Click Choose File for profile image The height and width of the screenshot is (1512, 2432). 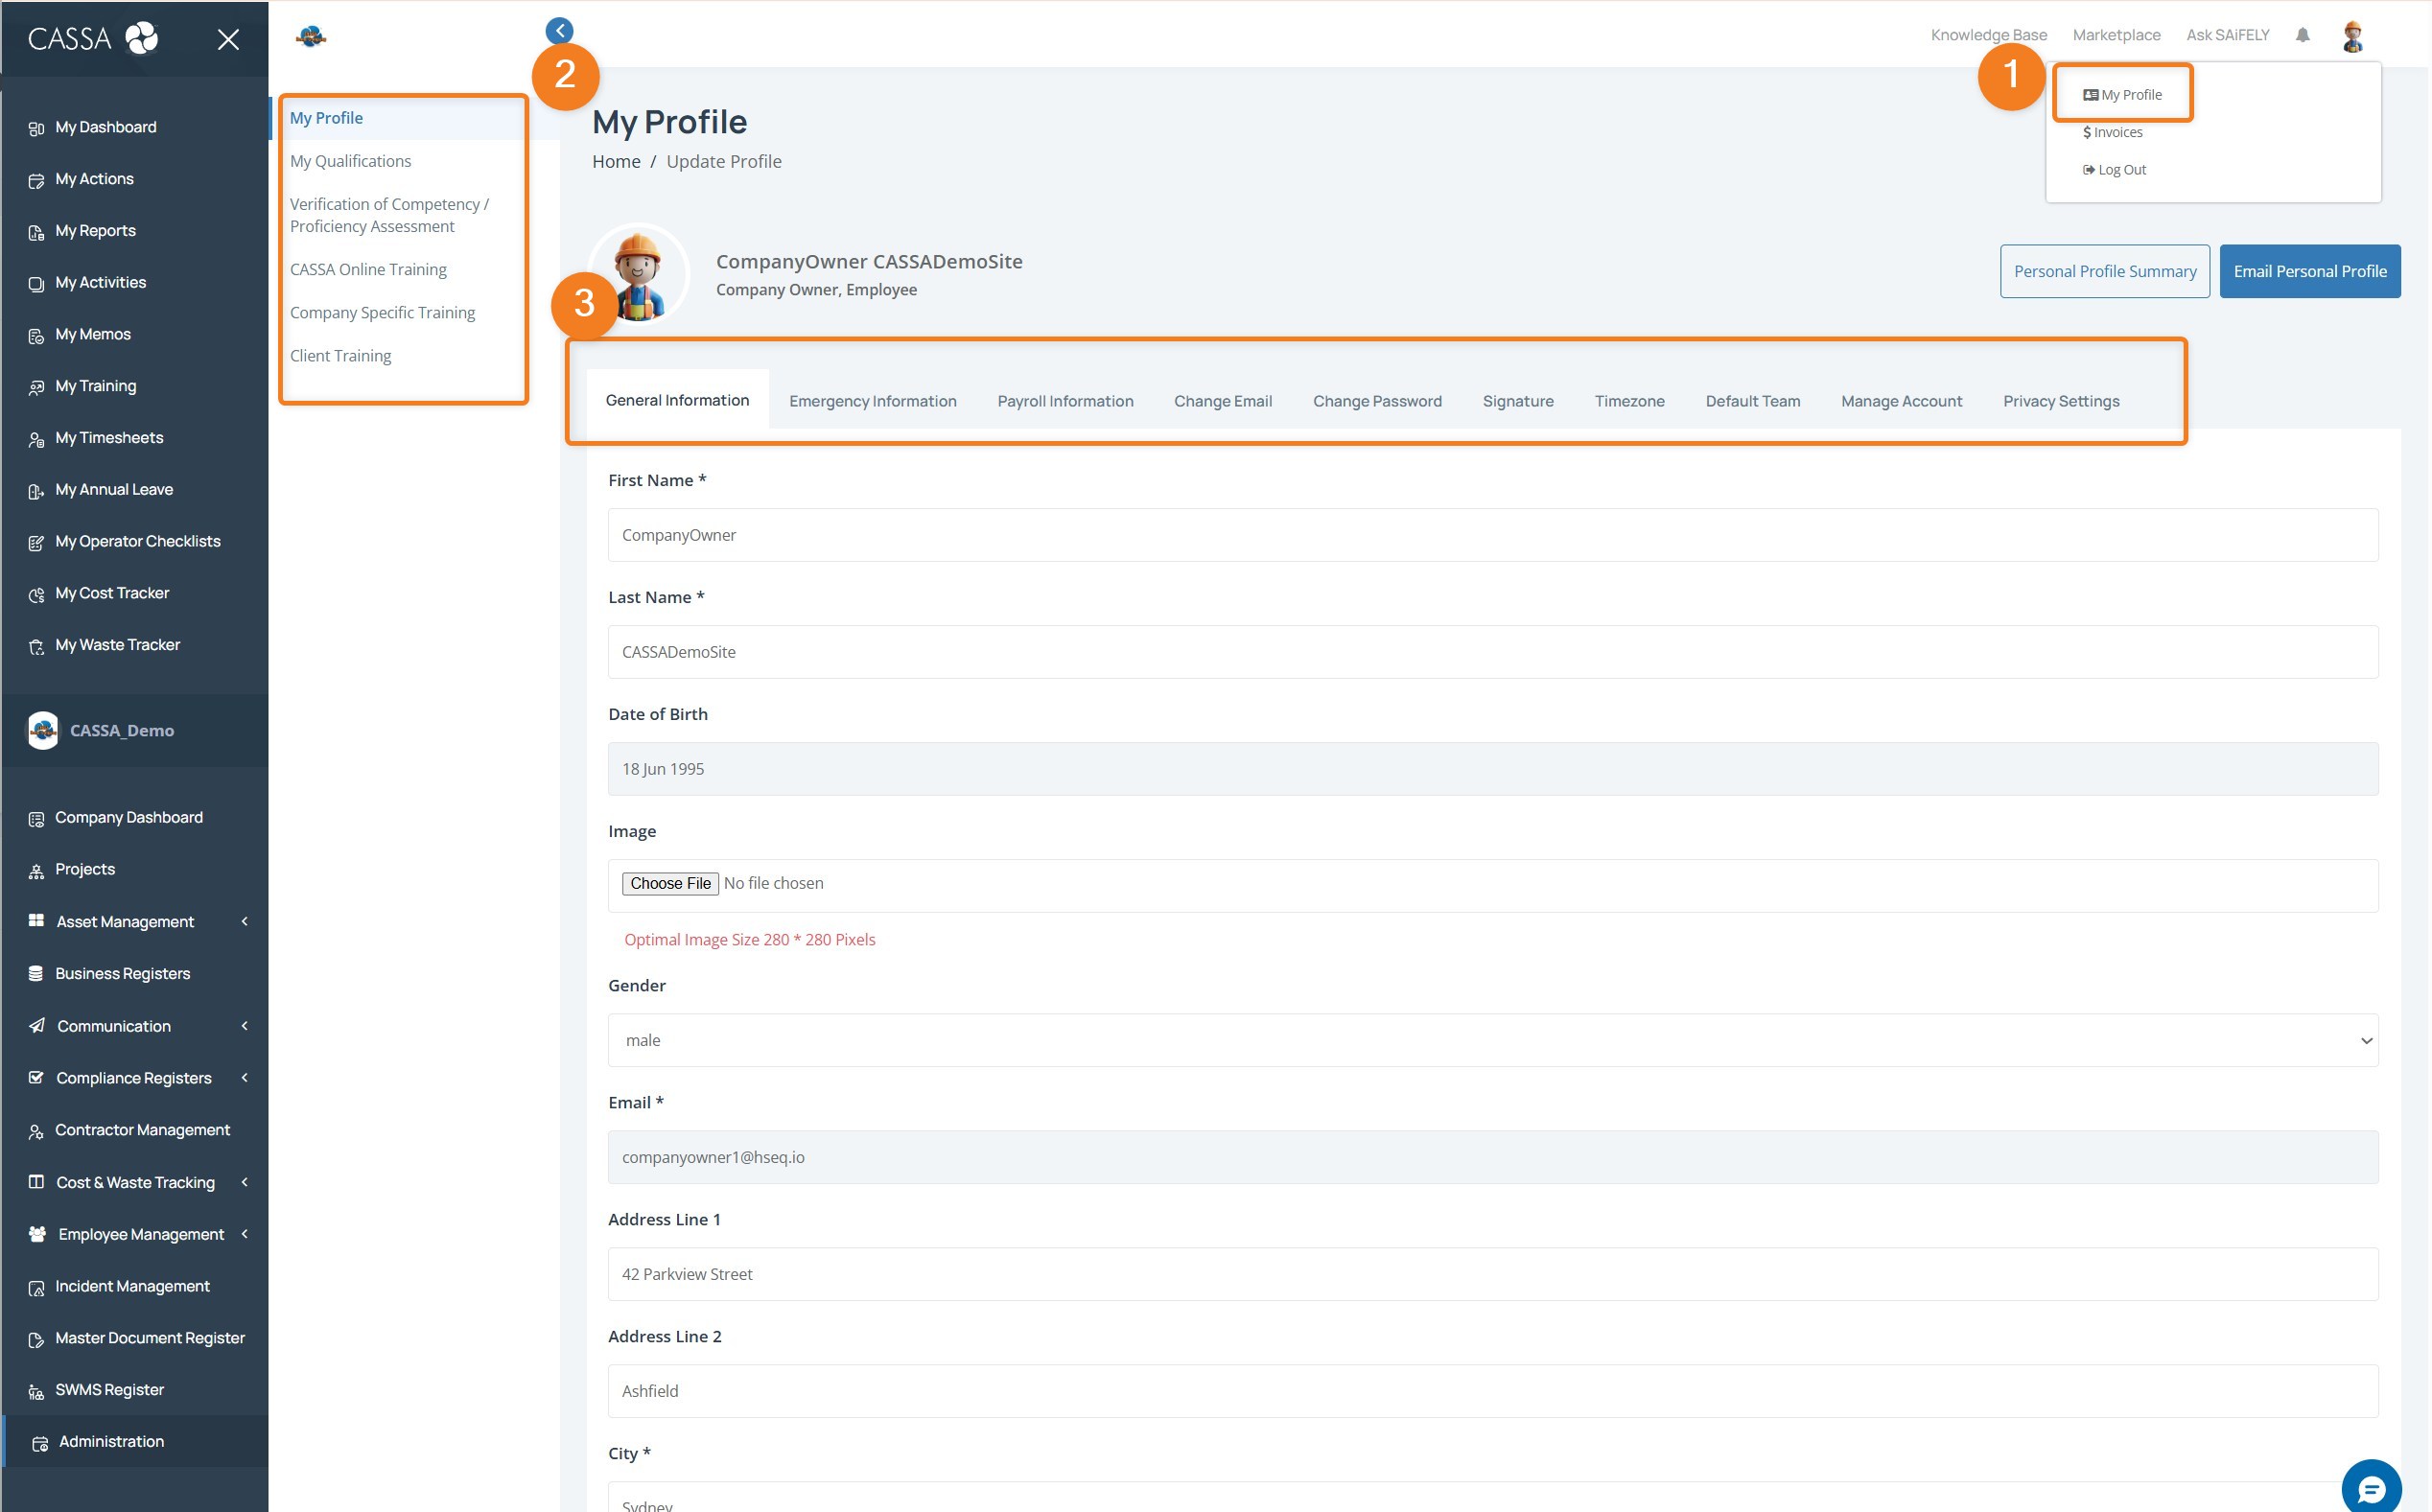point(670,883)
